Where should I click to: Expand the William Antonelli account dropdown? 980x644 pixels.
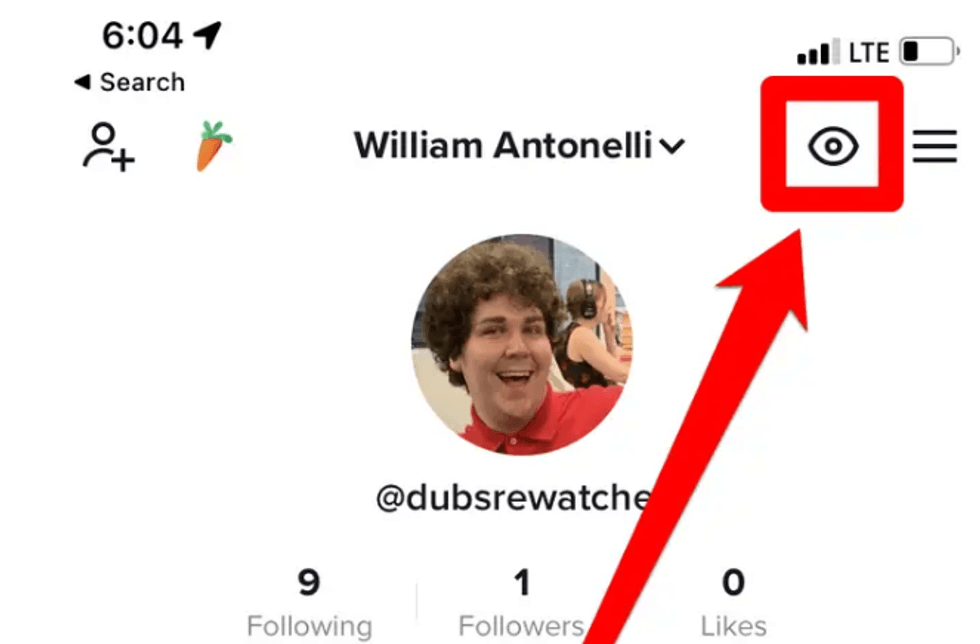tap(519, 146)
